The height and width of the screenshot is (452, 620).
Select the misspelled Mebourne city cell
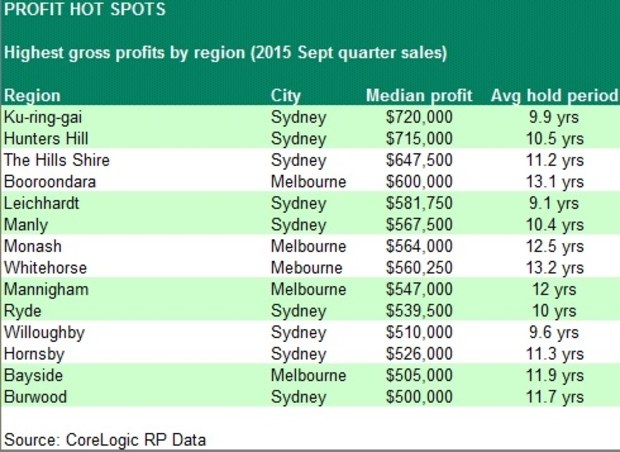(306, 268)
